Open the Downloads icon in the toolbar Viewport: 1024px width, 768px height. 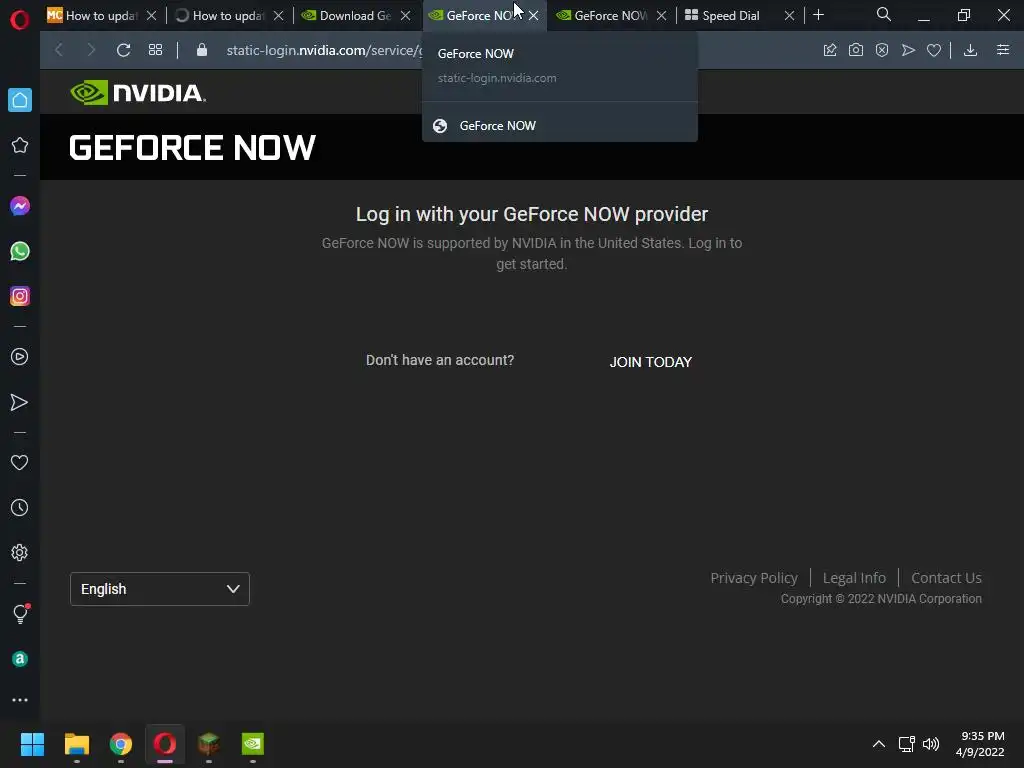coord(970,50)
